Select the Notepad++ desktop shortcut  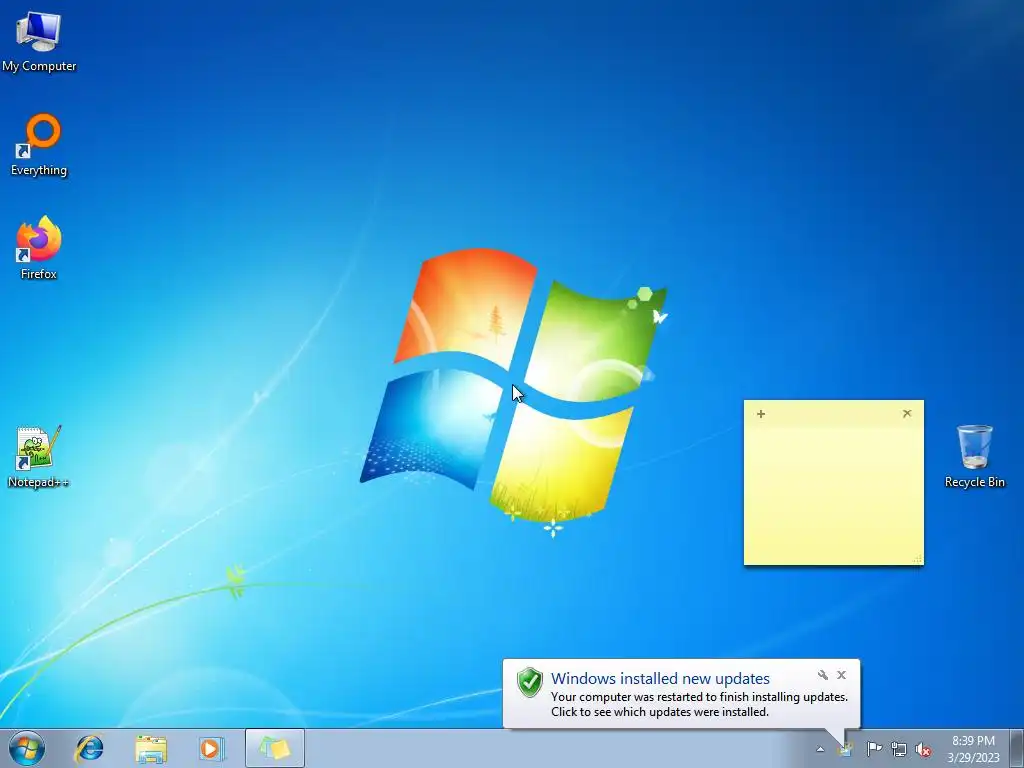point(39,456)
